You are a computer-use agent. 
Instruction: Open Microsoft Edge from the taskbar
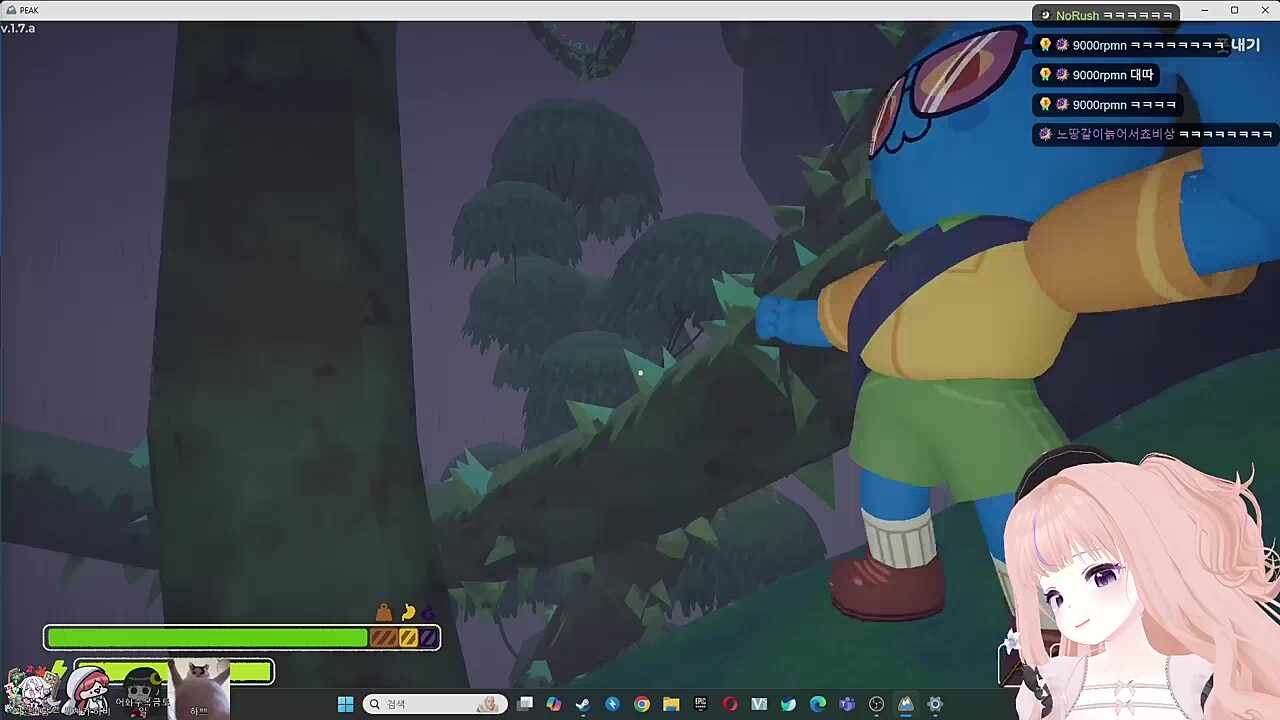(x=818, y=704)
